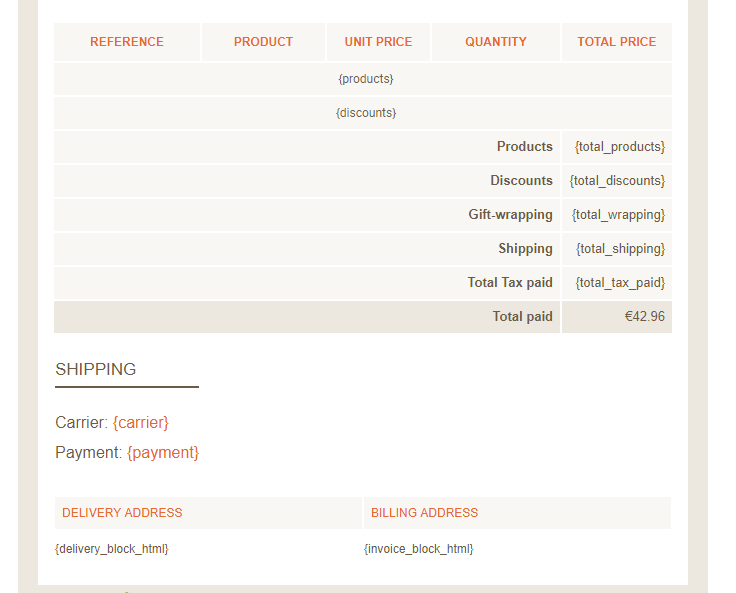Click the QUANTITY column header
736x593 pixels.
496,42
